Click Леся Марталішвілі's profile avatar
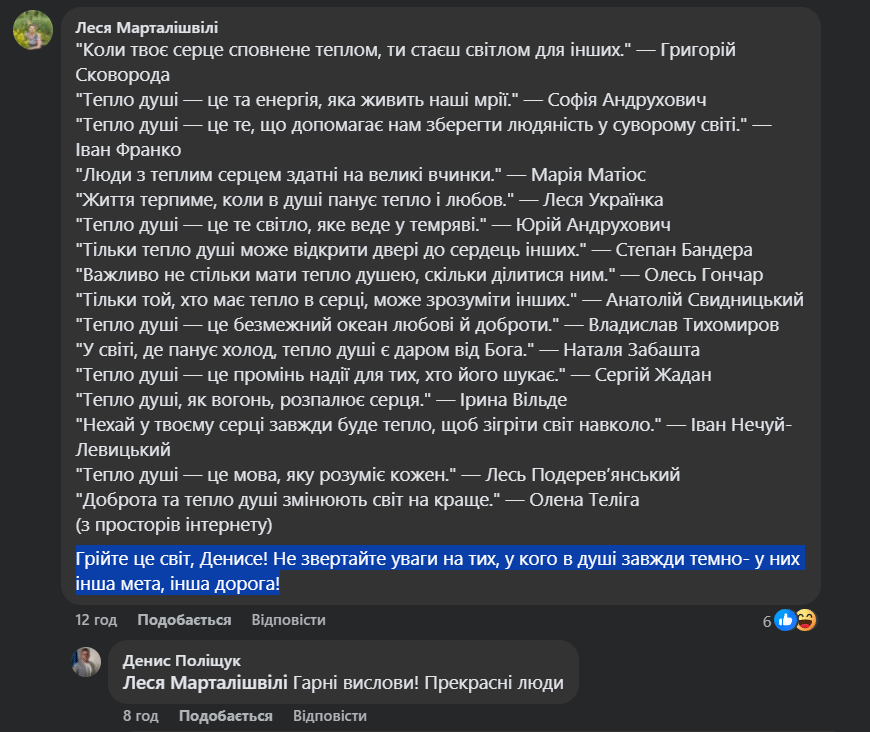870x732 pixels. click(x=33, y=30)
